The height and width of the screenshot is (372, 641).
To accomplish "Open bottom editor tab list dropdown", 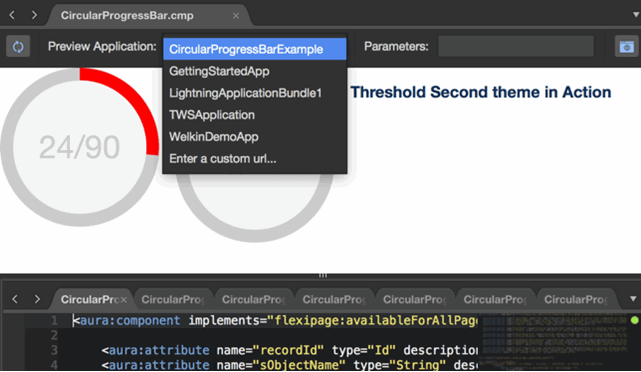I will click(x=633, y=299).
